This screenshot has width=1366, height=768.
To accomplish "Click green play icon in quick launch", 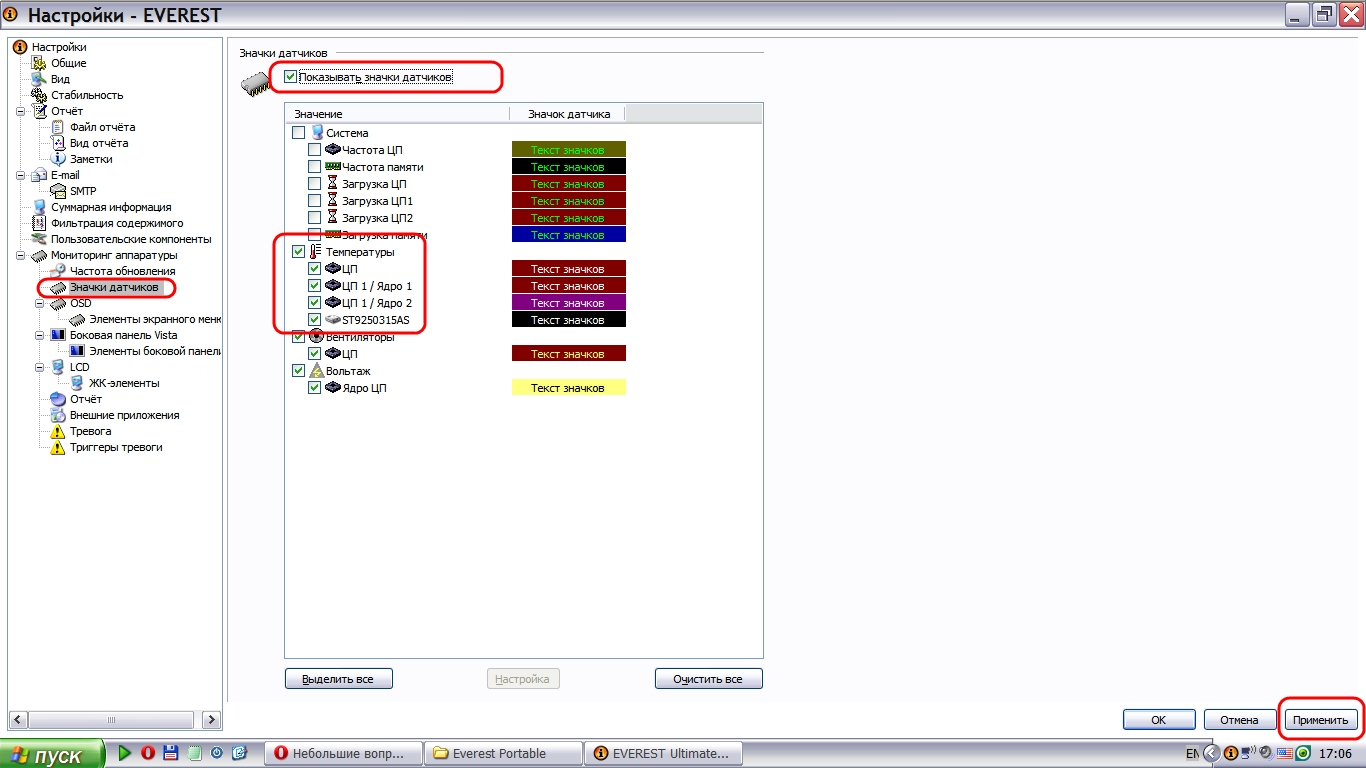I will point(125,753).
